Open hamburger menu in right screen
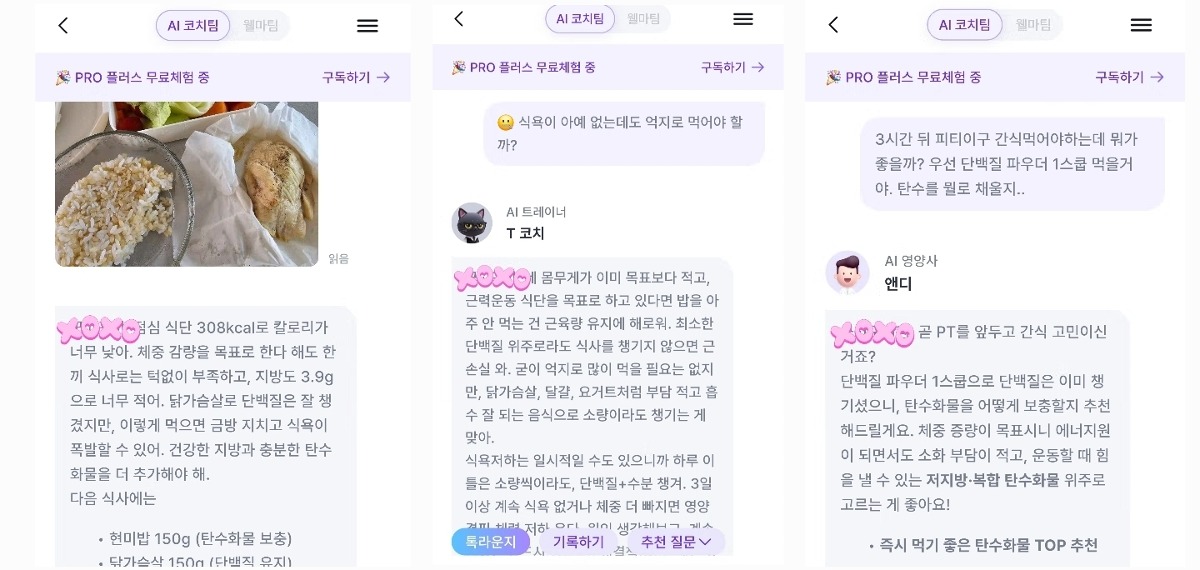This screenshot has width=1200, height=570. 1141,25
